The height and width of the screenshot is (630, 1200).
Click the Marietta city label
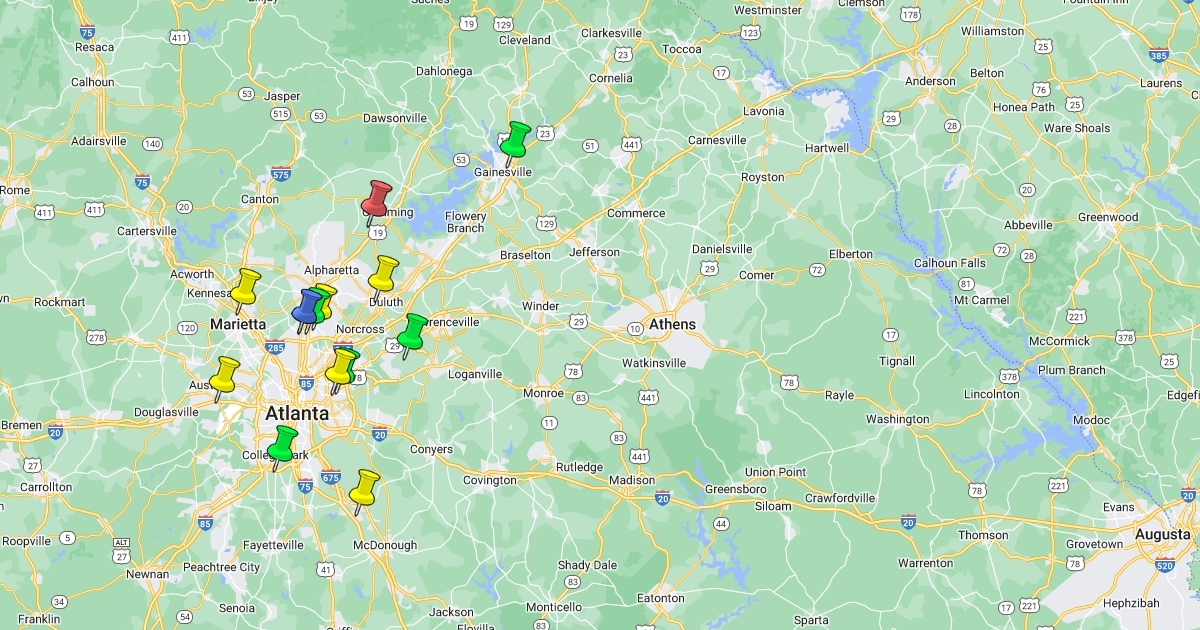point(238,324)
